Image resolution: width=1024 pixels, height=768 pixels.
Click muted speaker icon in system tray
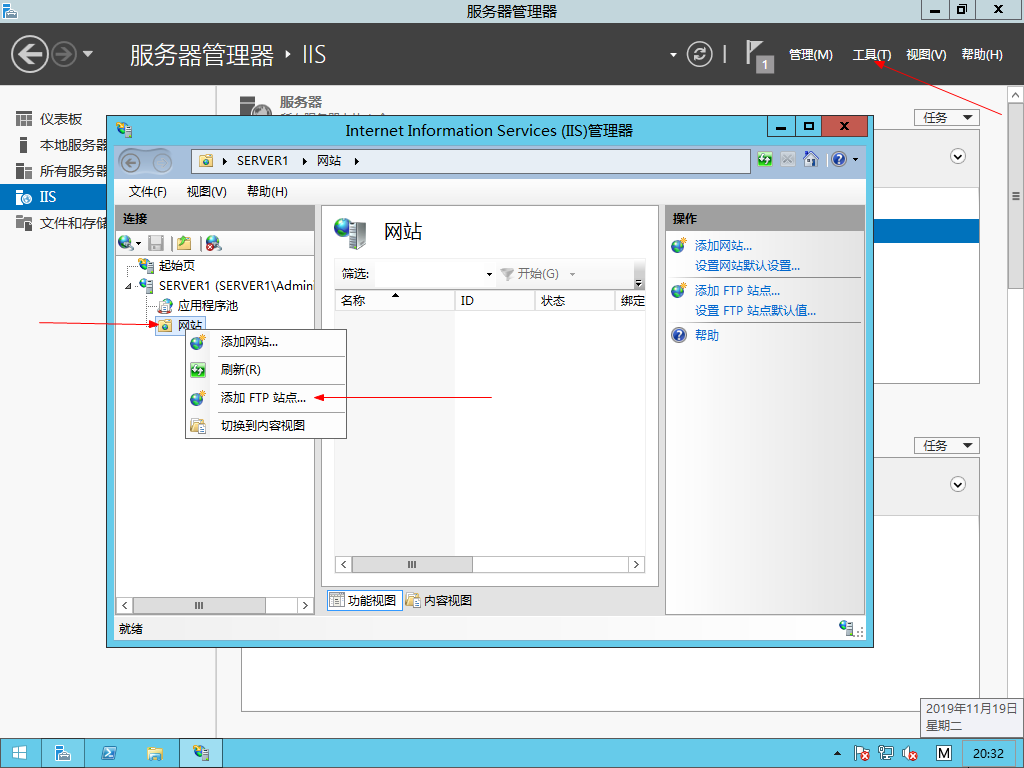[910, 754]
